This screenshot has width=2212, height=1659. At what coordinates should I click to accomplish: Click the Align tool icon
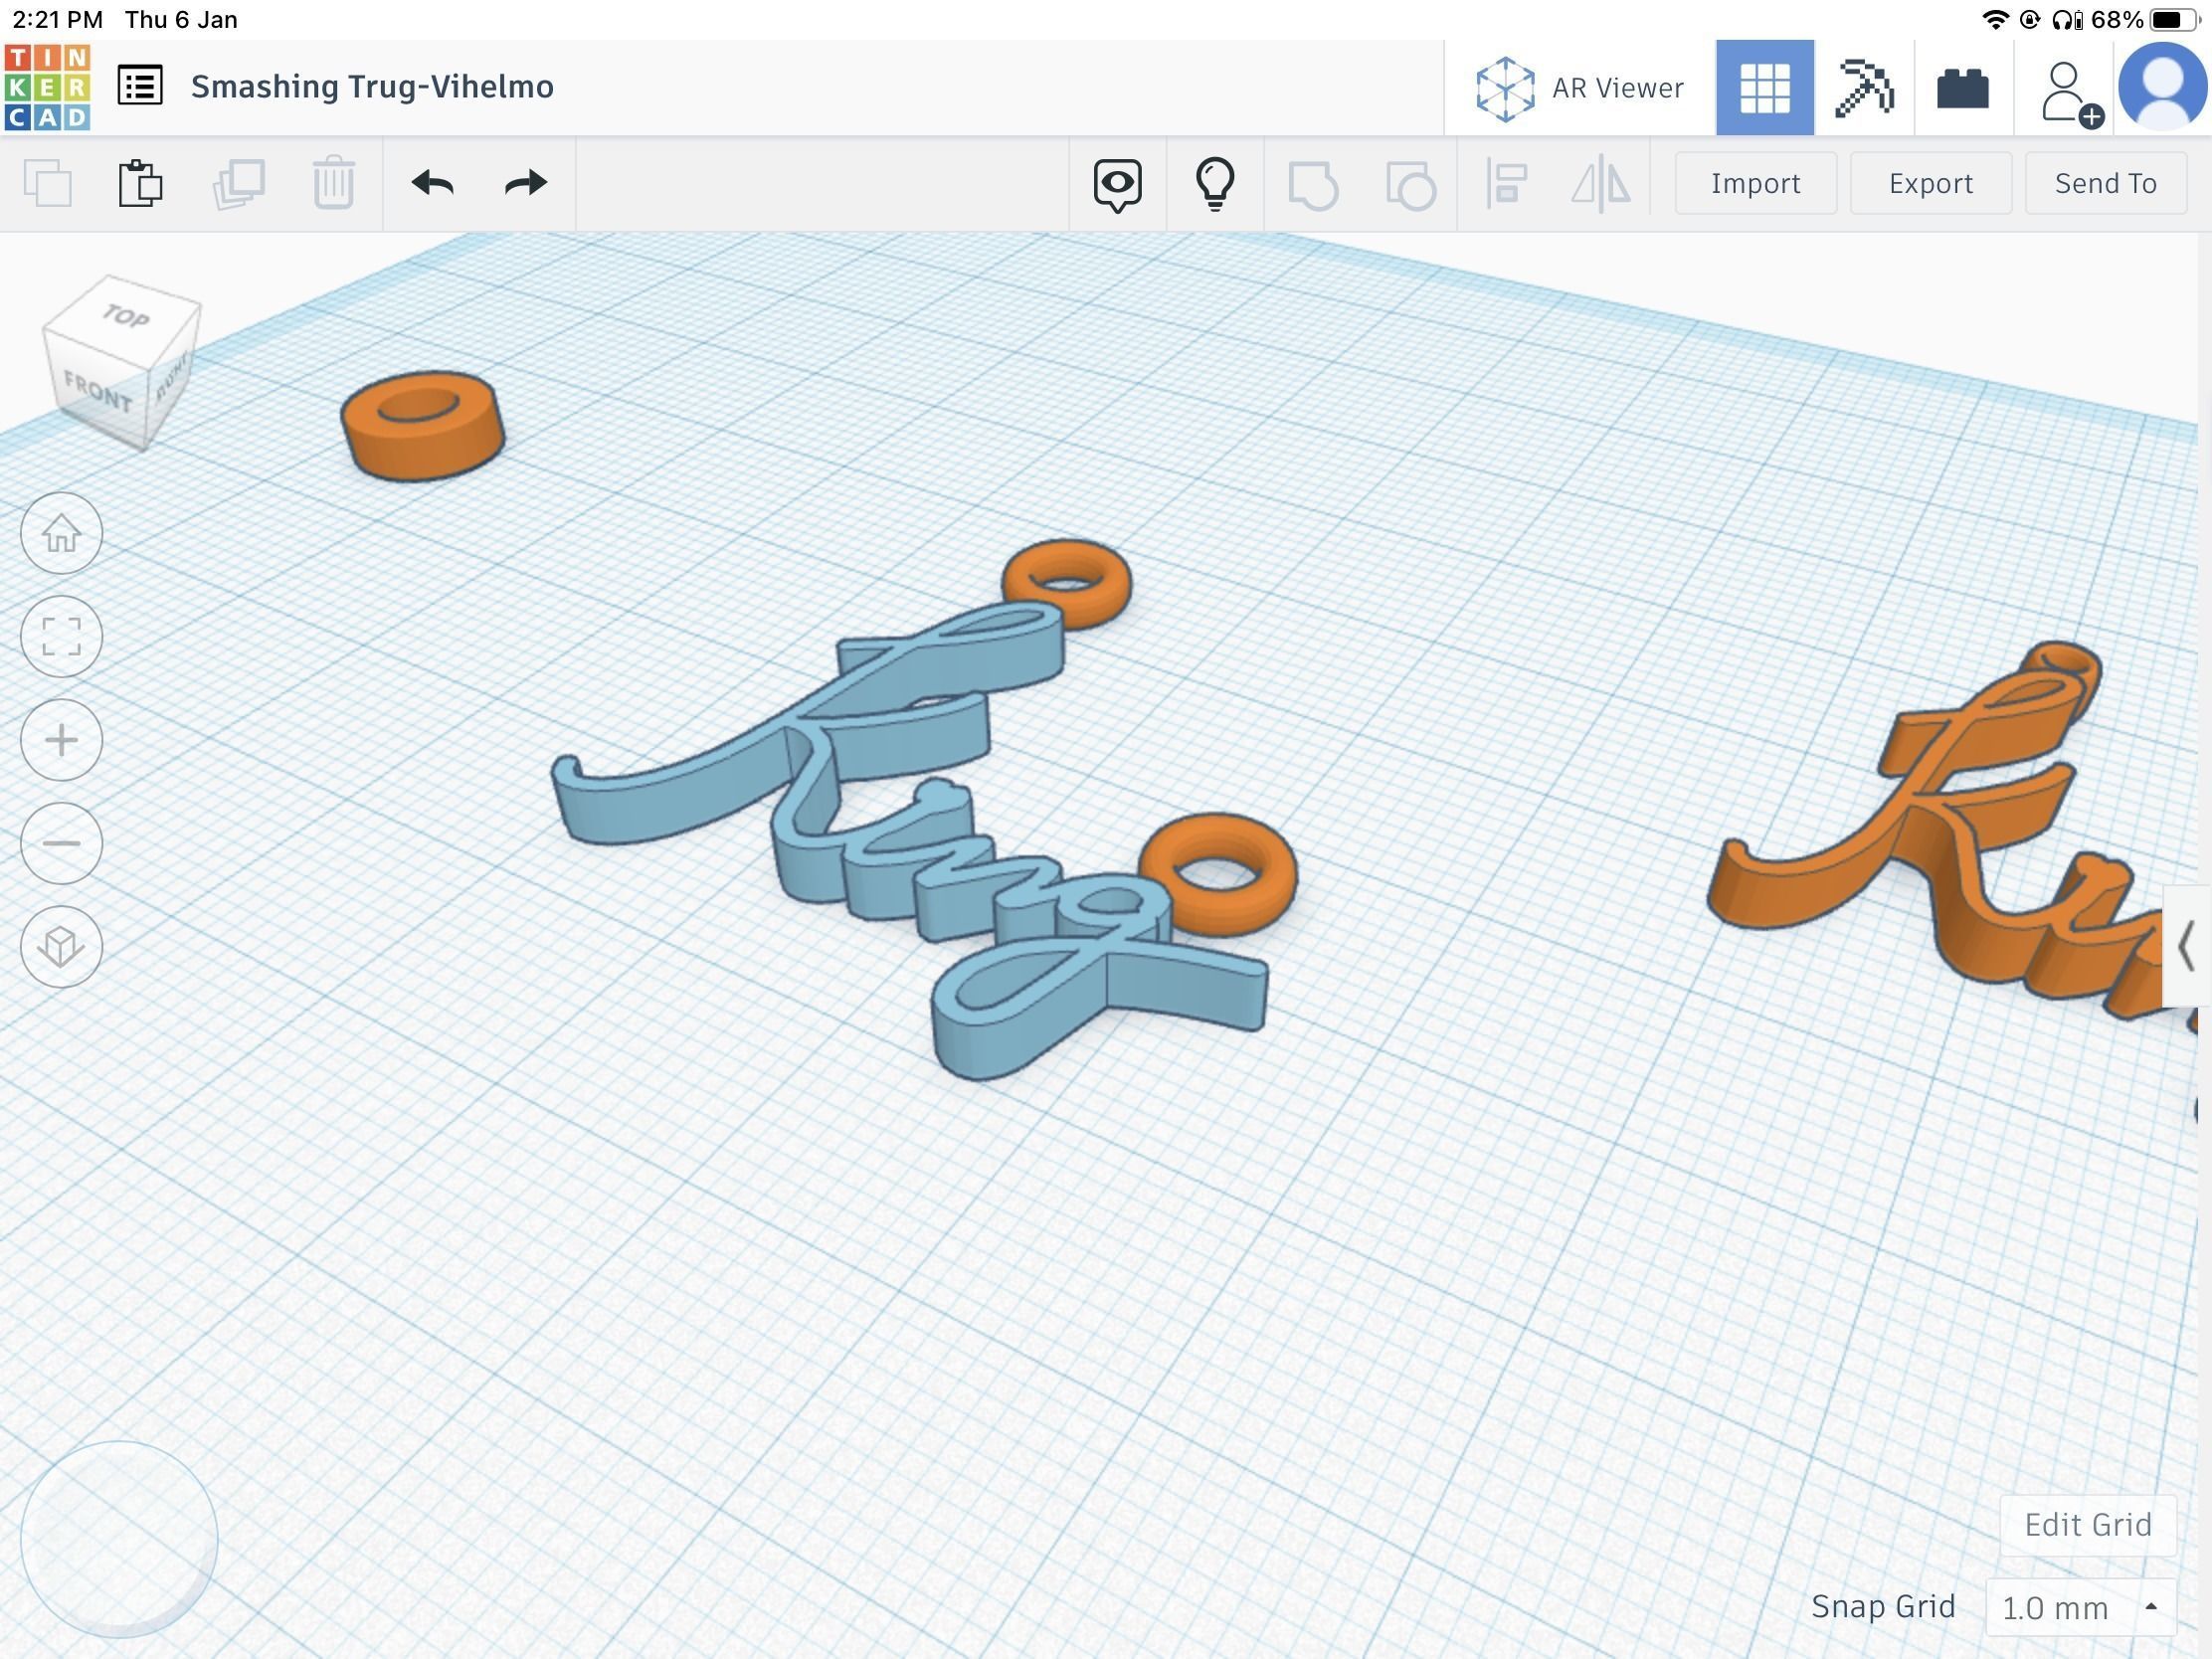(x=1506, y=184)
